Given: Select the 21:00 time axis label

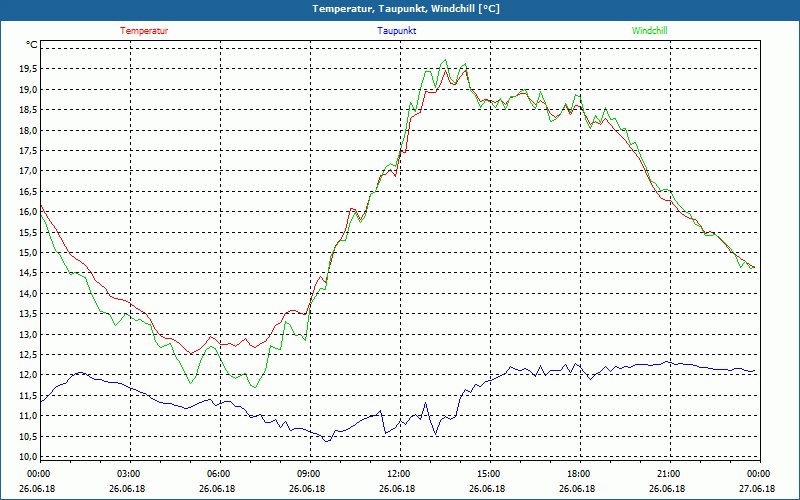Looking at the screenshot, I should click(x=668, y=474).
